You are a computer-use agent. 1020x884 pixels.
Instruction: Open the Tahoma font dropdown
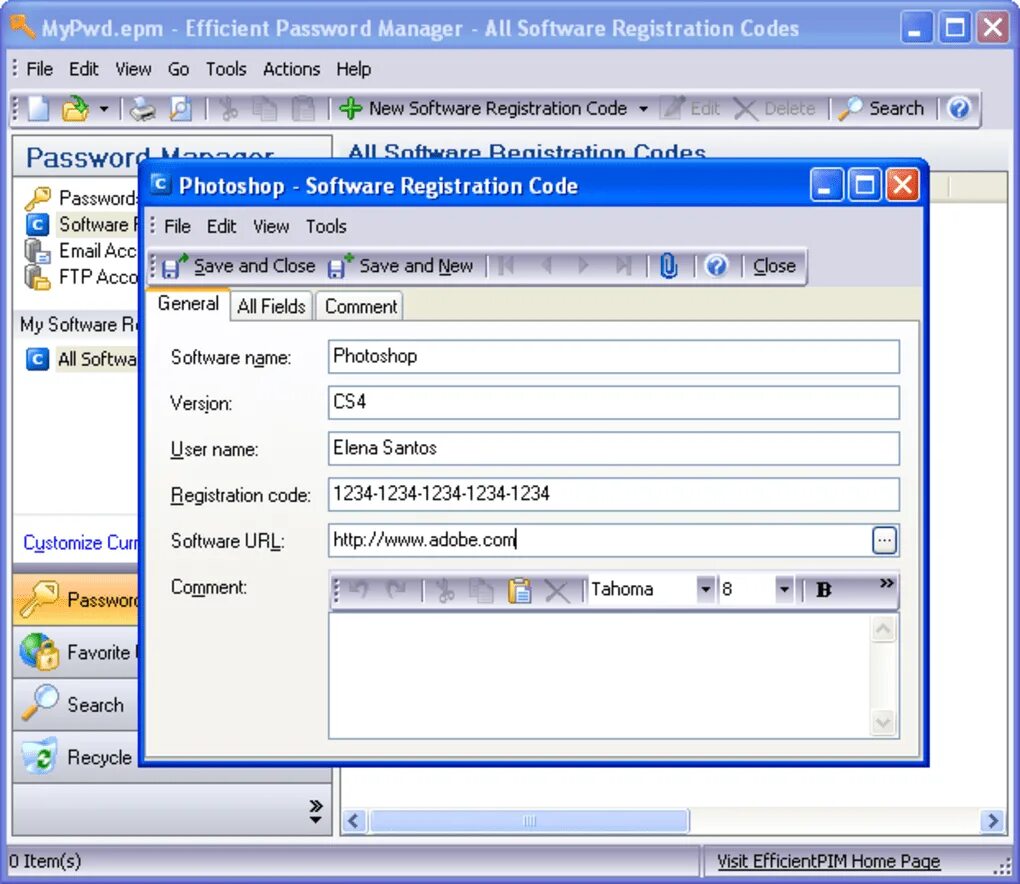(705, 589)
